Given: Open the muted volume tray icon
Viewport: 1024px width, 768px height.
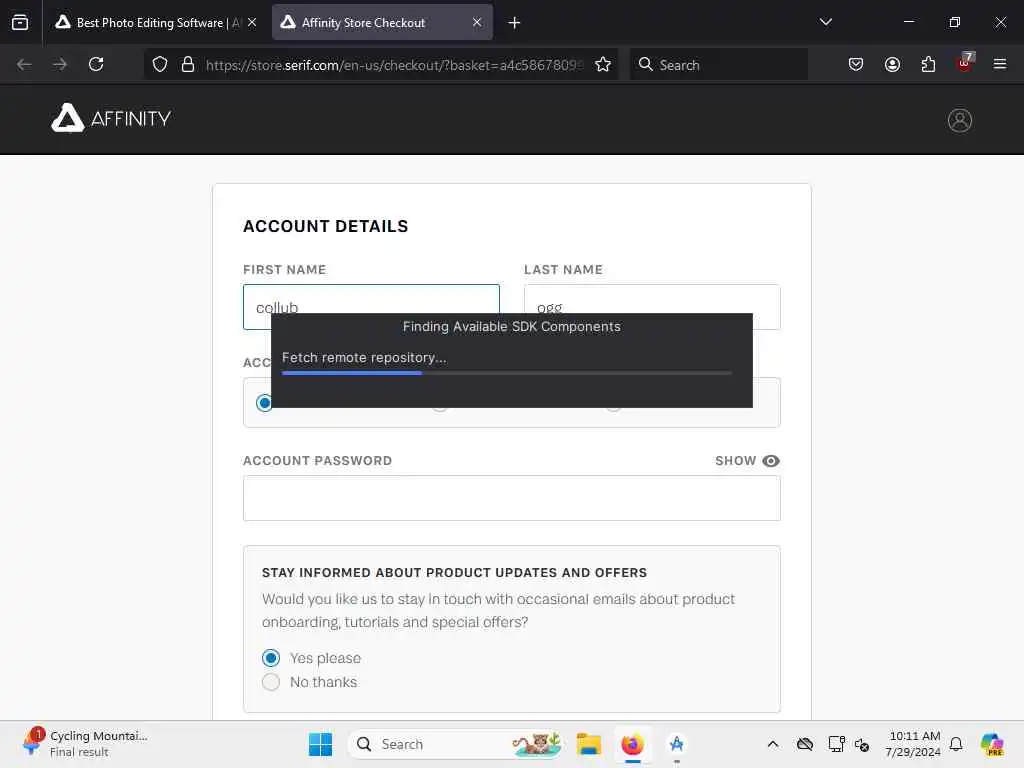Looking at the screenshot, I should [862, 744].
